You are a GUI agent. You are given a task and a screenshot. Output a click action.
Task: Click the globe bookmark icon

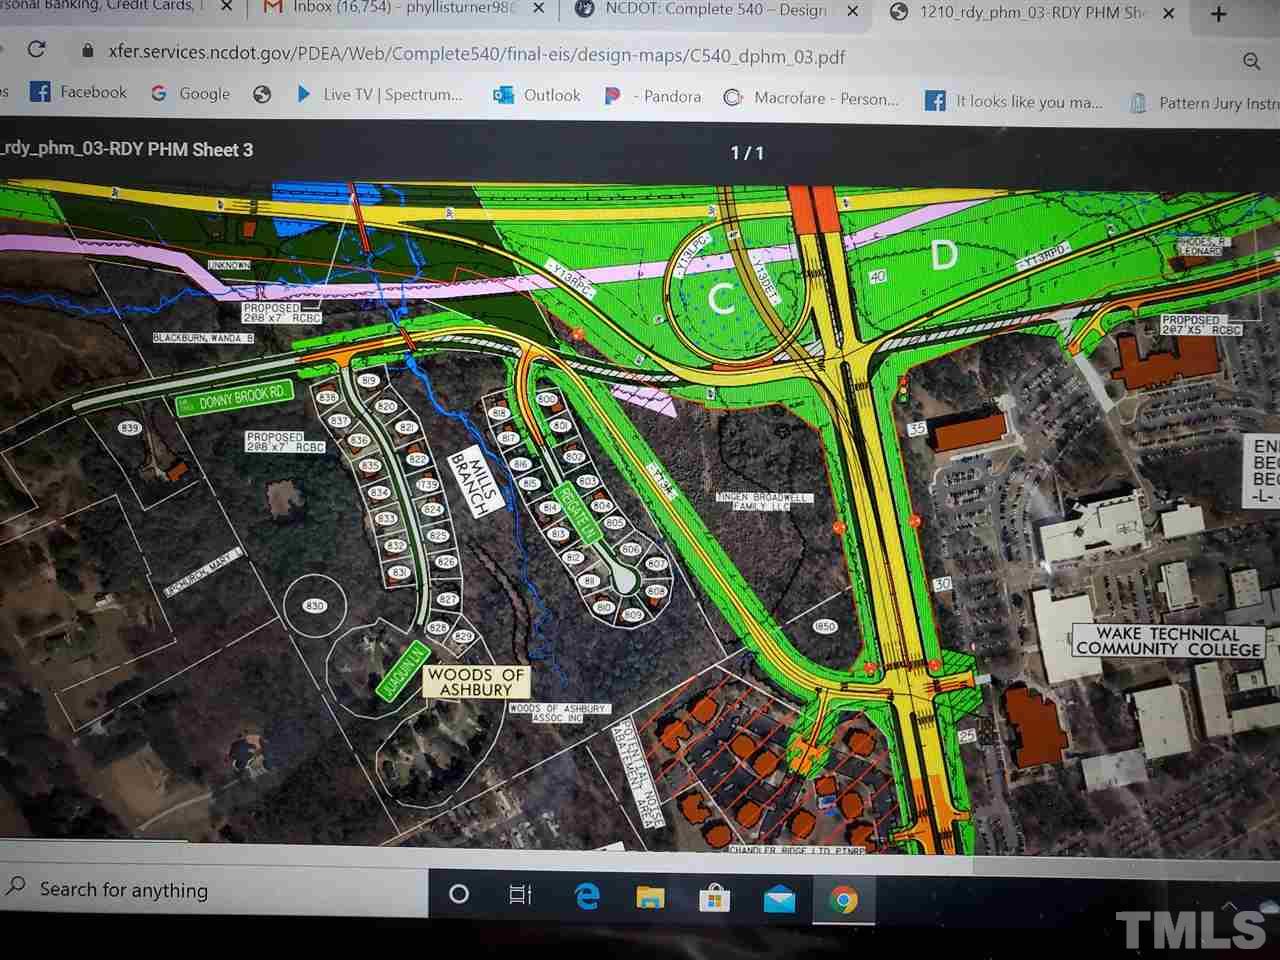pos(262,94)
